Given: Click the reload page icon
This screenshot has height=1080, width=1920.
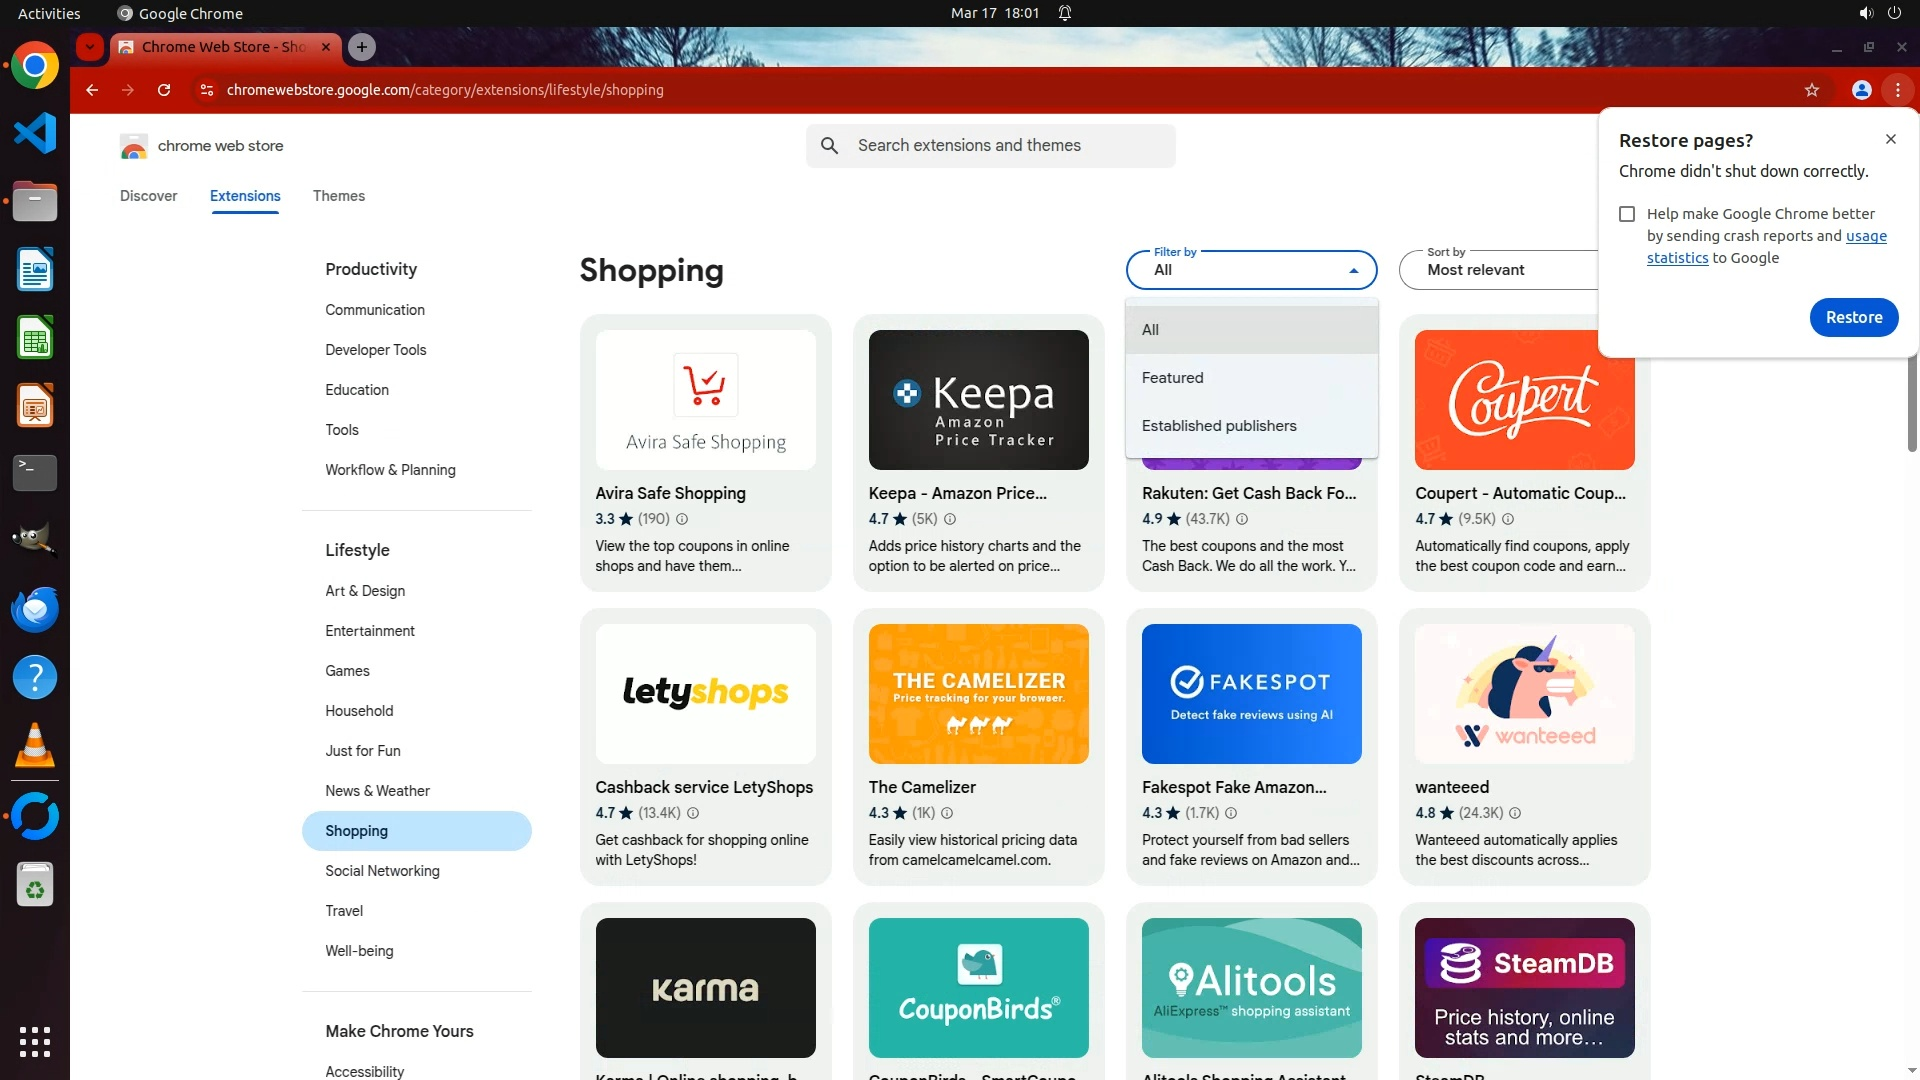Looking at the screenshot, I should [164, 90].
